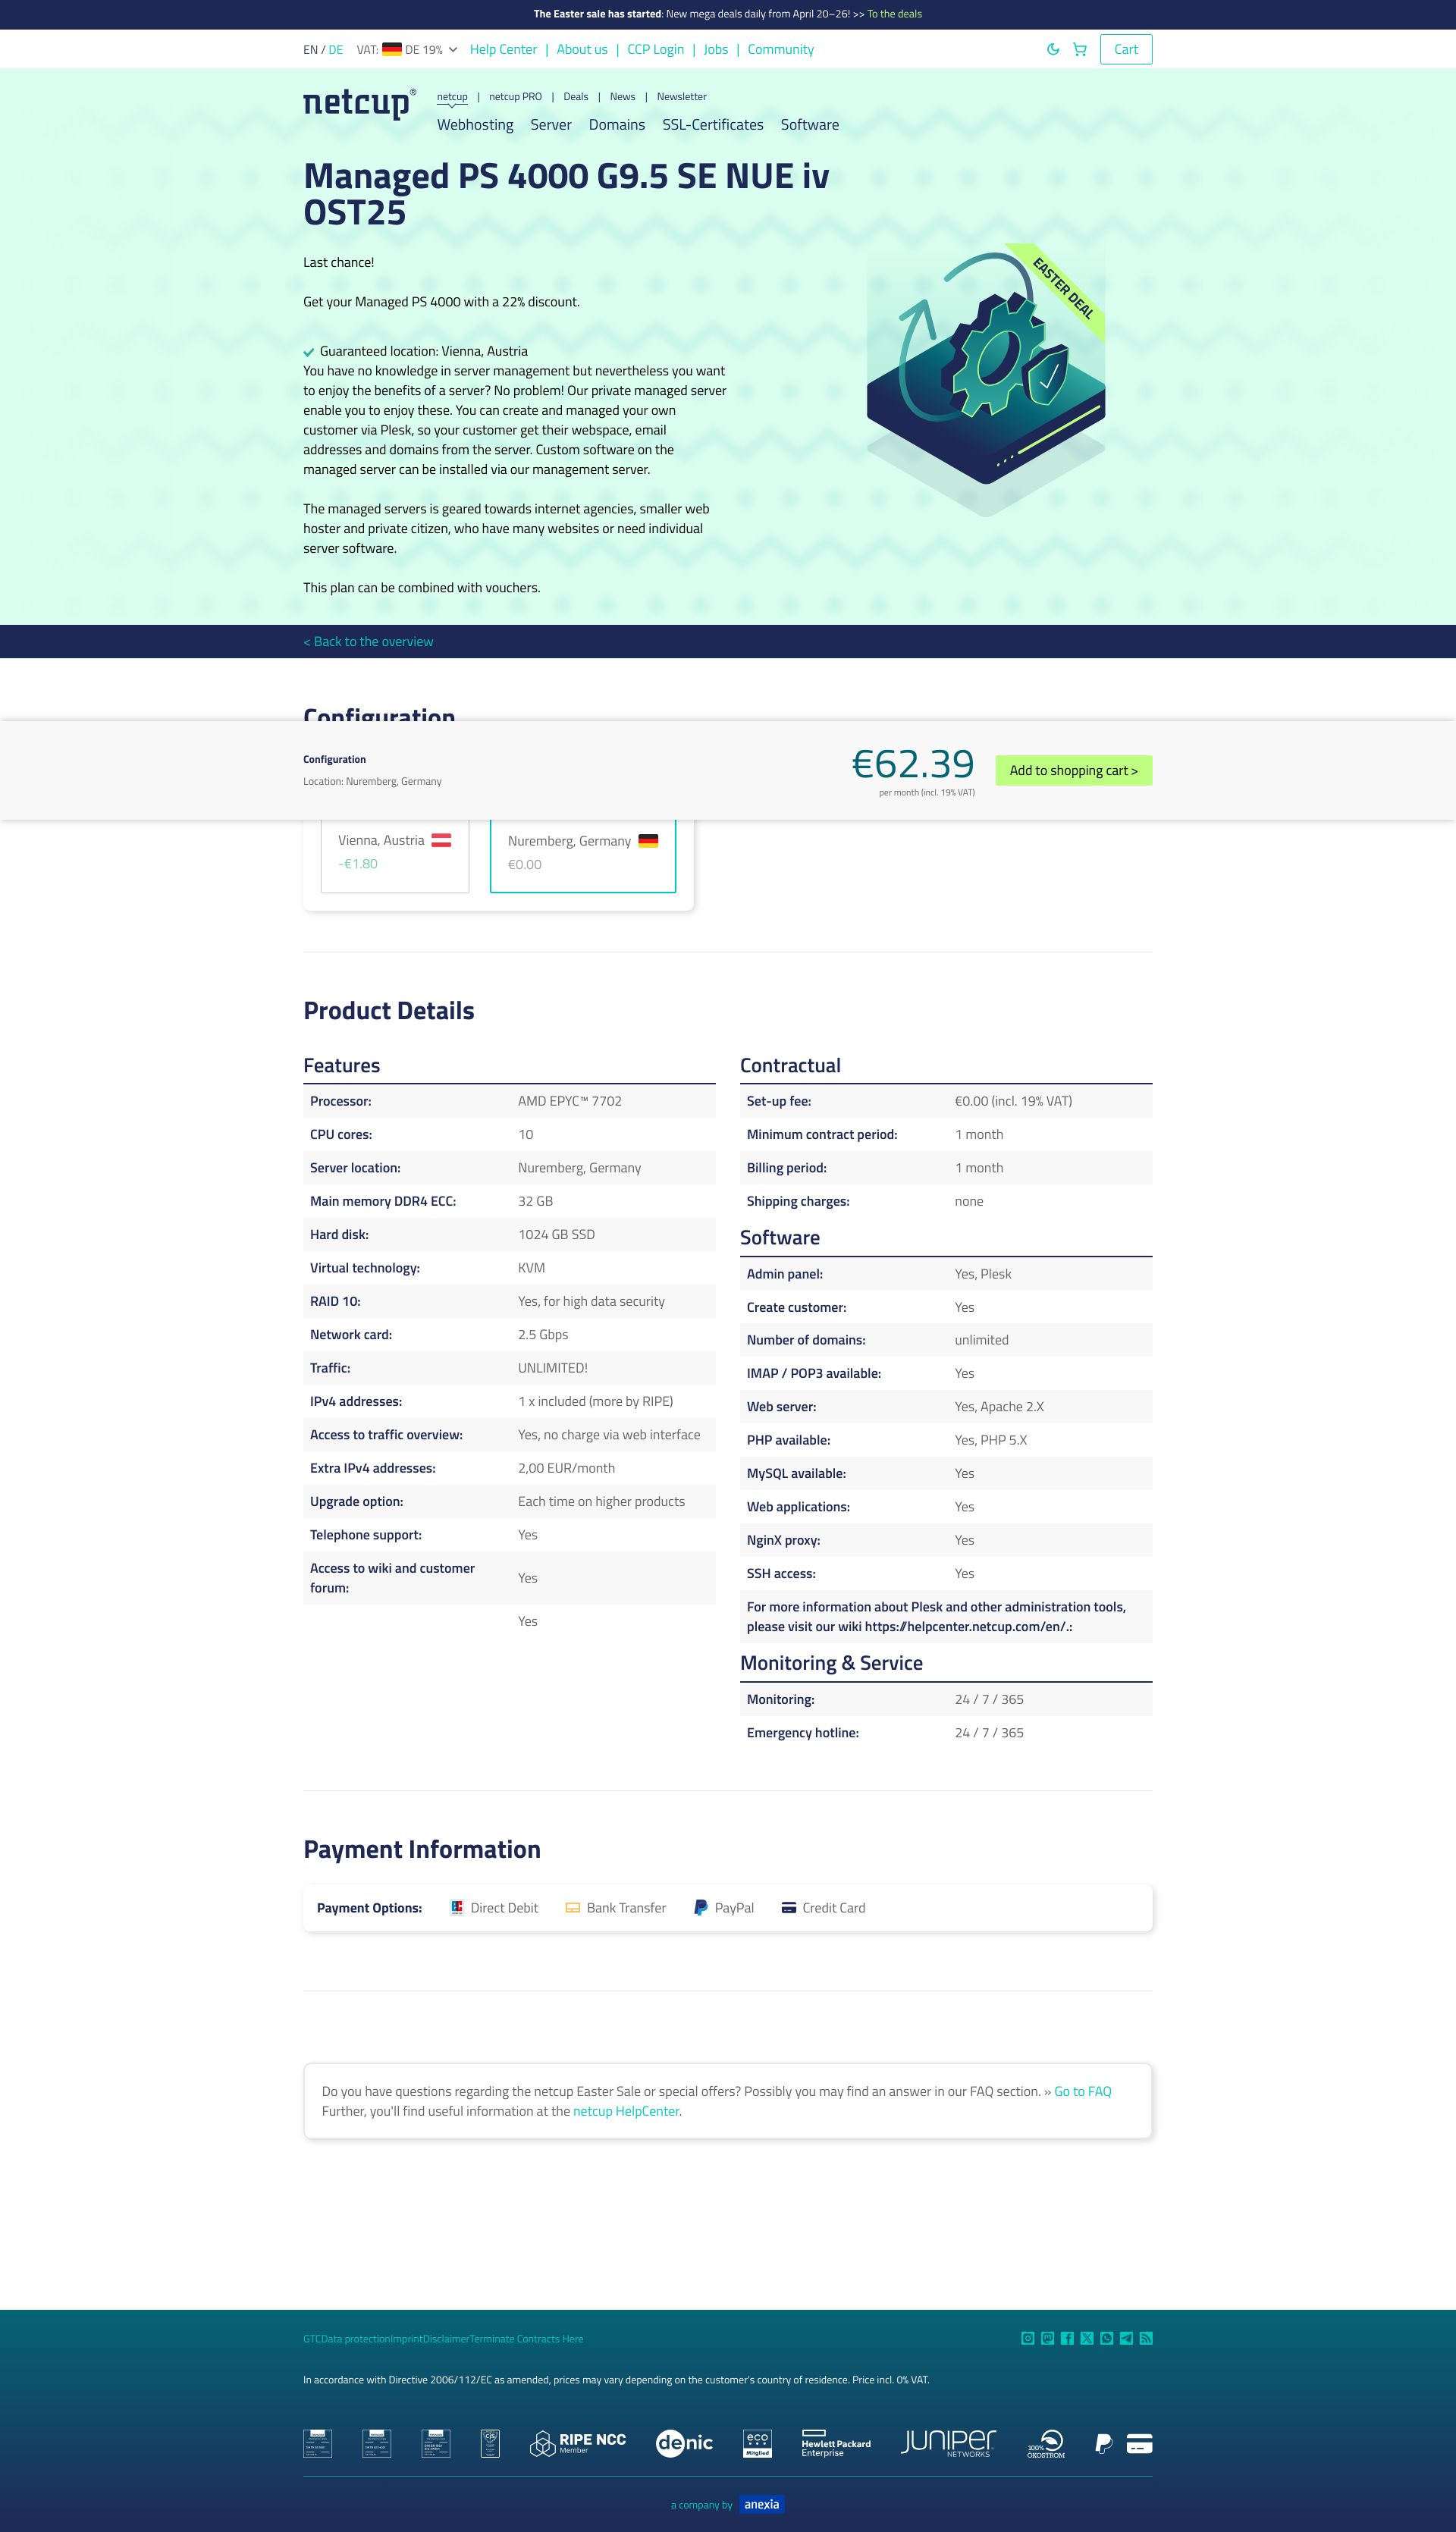The image size is (1456, 2532).
Task: Click the netcup logo
Action: pyautogui.click(x=359, y=103)
